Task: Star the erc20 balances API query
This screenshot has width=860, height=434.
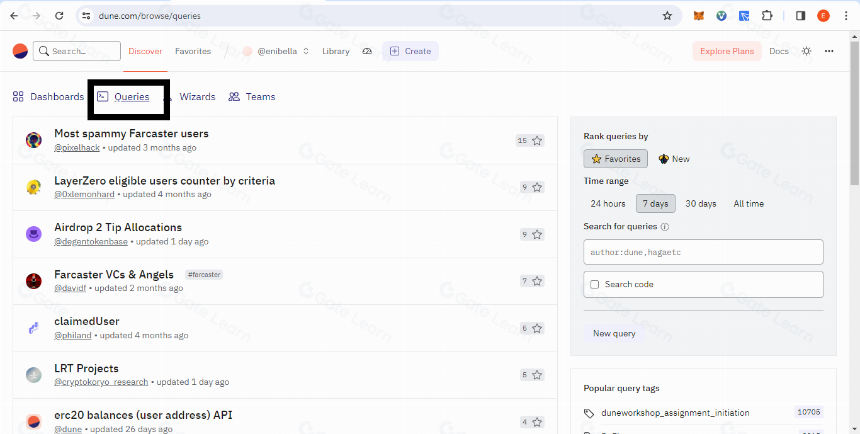Action: (x=537, y=422)
